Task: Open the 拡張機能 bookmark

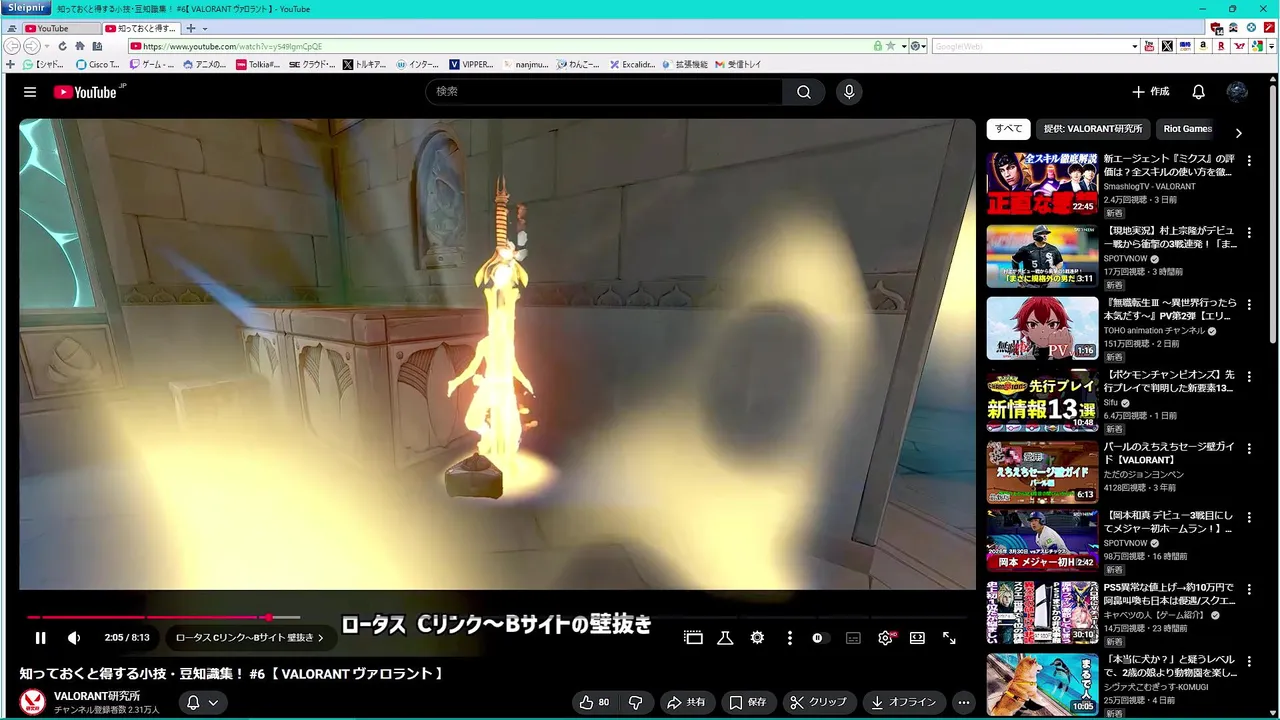Action: click(685, 64)
